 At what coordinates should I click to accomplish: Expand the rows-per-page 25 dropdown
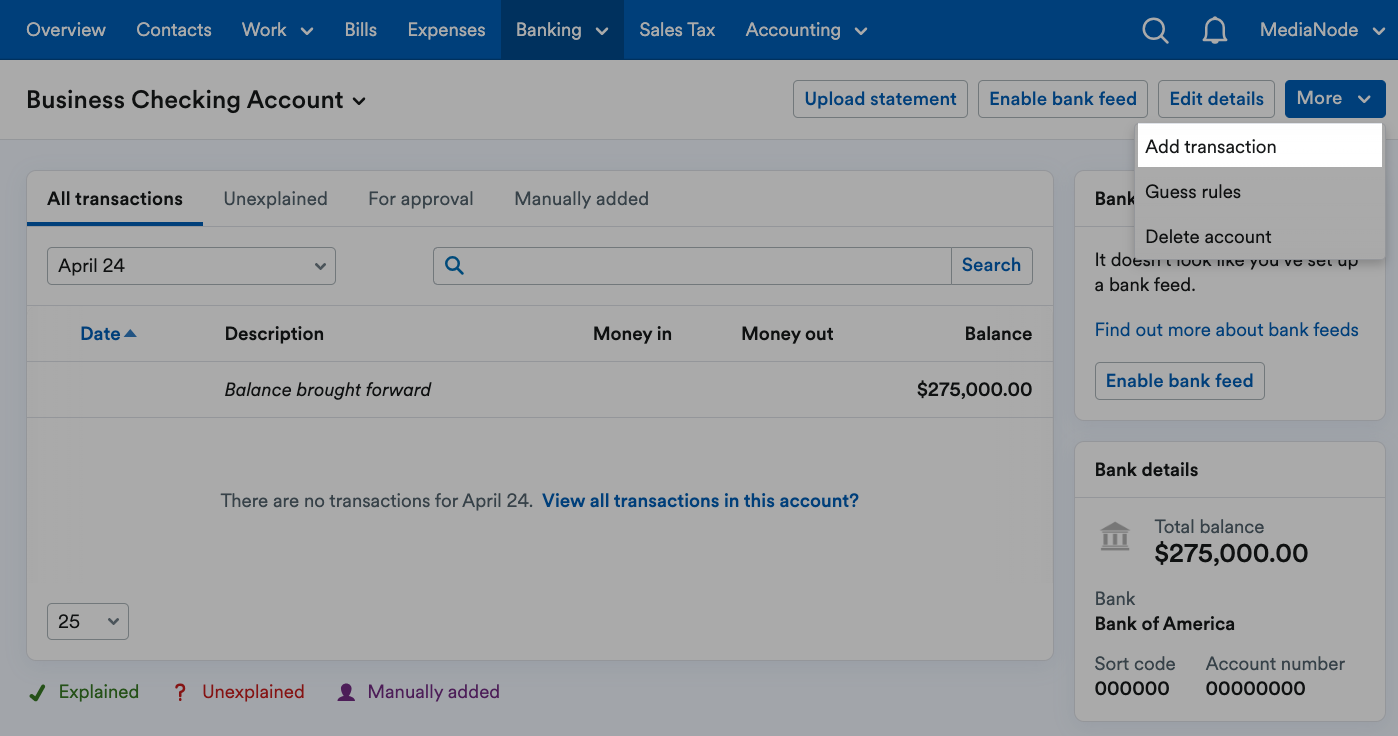coord(87,621)
